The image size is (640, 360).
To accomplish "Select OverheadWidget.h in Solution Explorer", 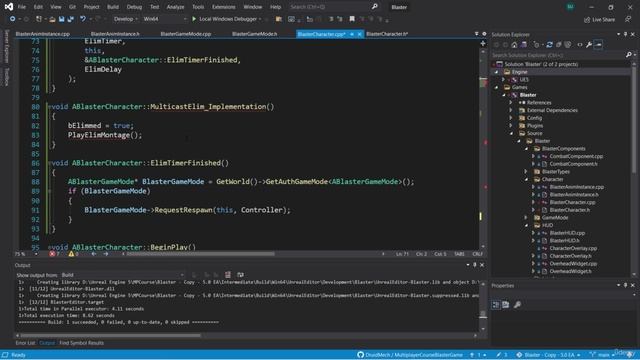I will click(570, 271).
